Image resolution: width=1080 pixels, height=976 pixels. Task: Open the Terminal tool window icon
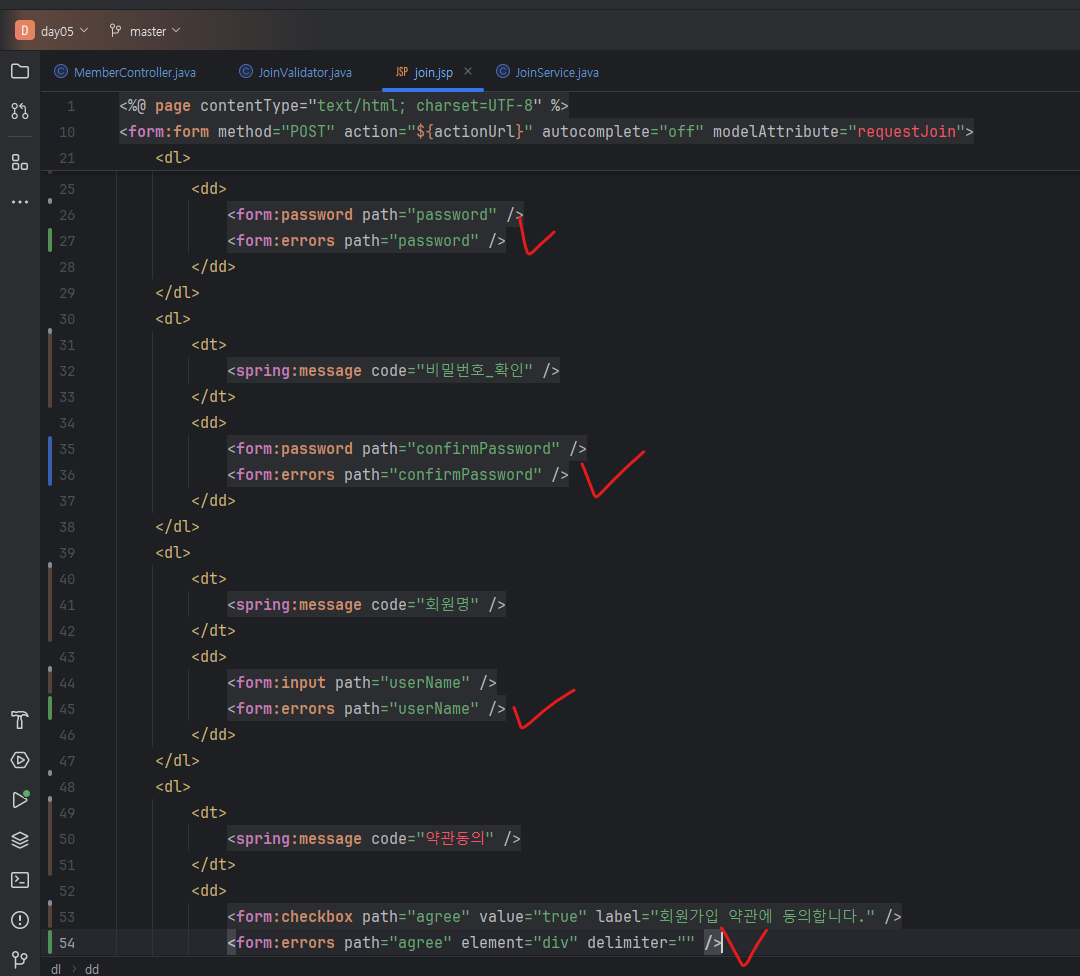20,880
